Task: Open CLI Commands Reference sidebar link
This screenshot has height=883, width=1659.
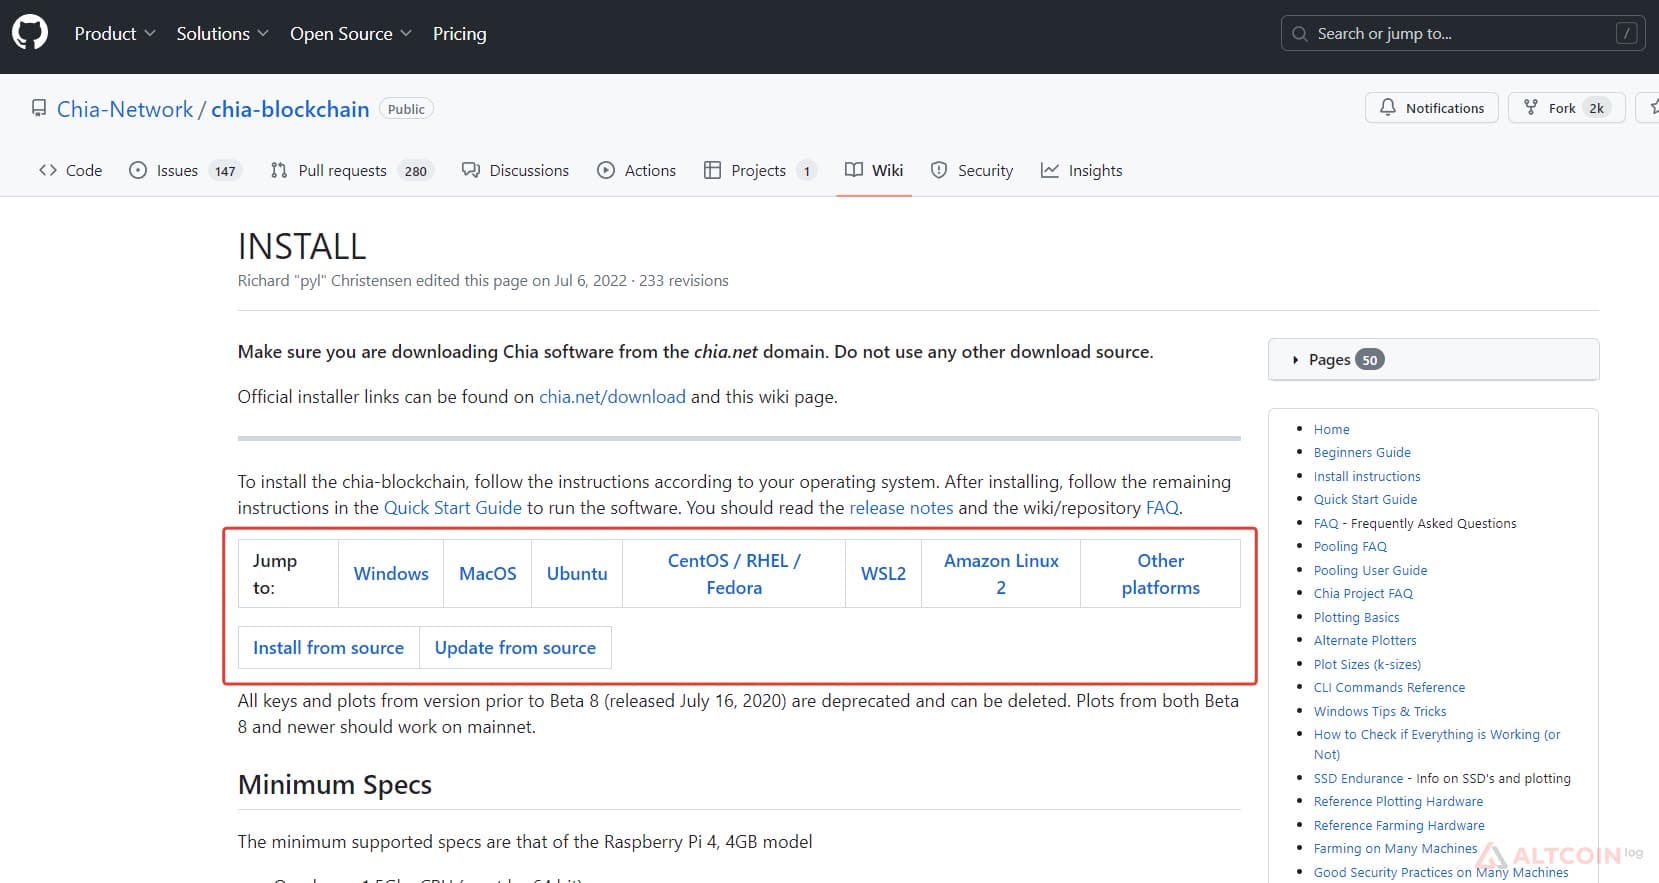Action: [x=1389, y=688]
